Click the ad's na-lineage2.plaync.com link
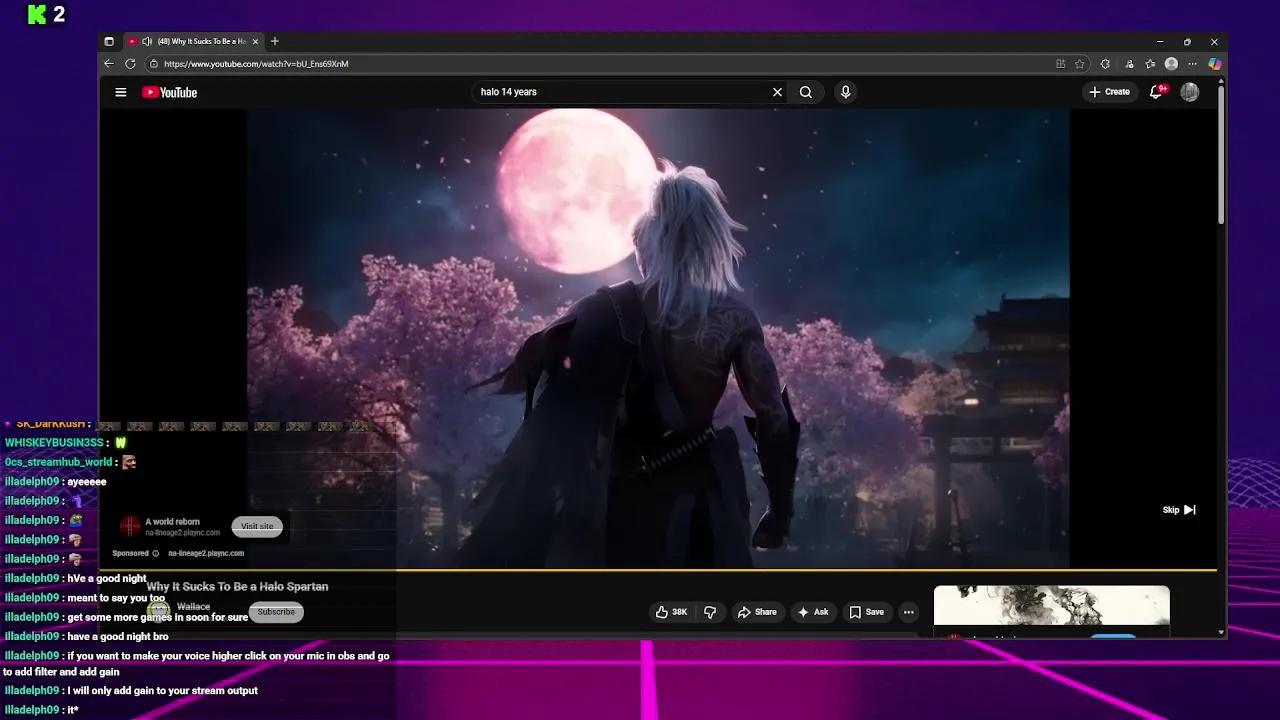 click(206, 553)
